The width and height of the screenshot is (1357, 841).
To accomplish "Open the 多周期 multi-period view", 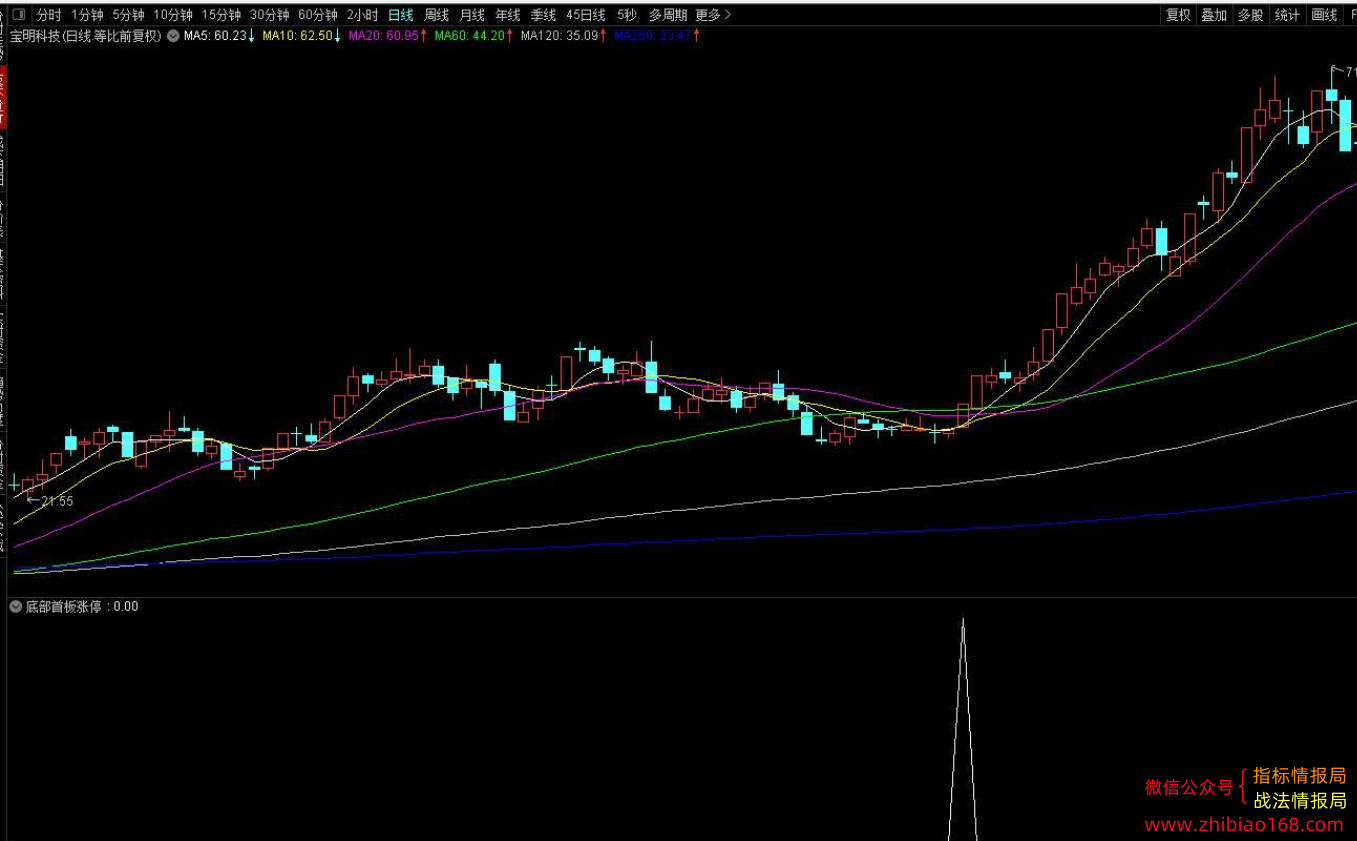I will point(667,15).
